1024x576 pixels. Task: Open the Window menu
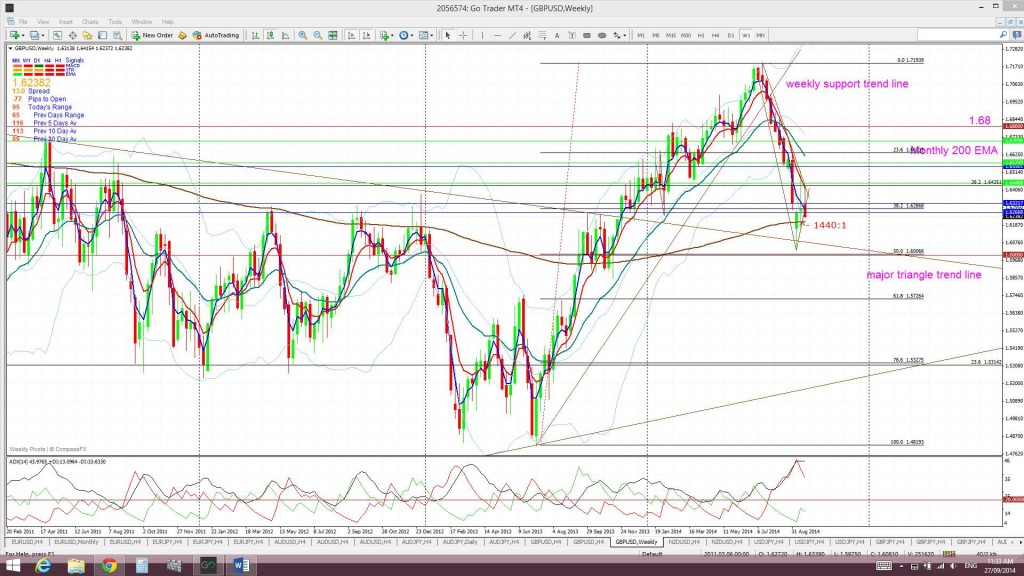142,22
